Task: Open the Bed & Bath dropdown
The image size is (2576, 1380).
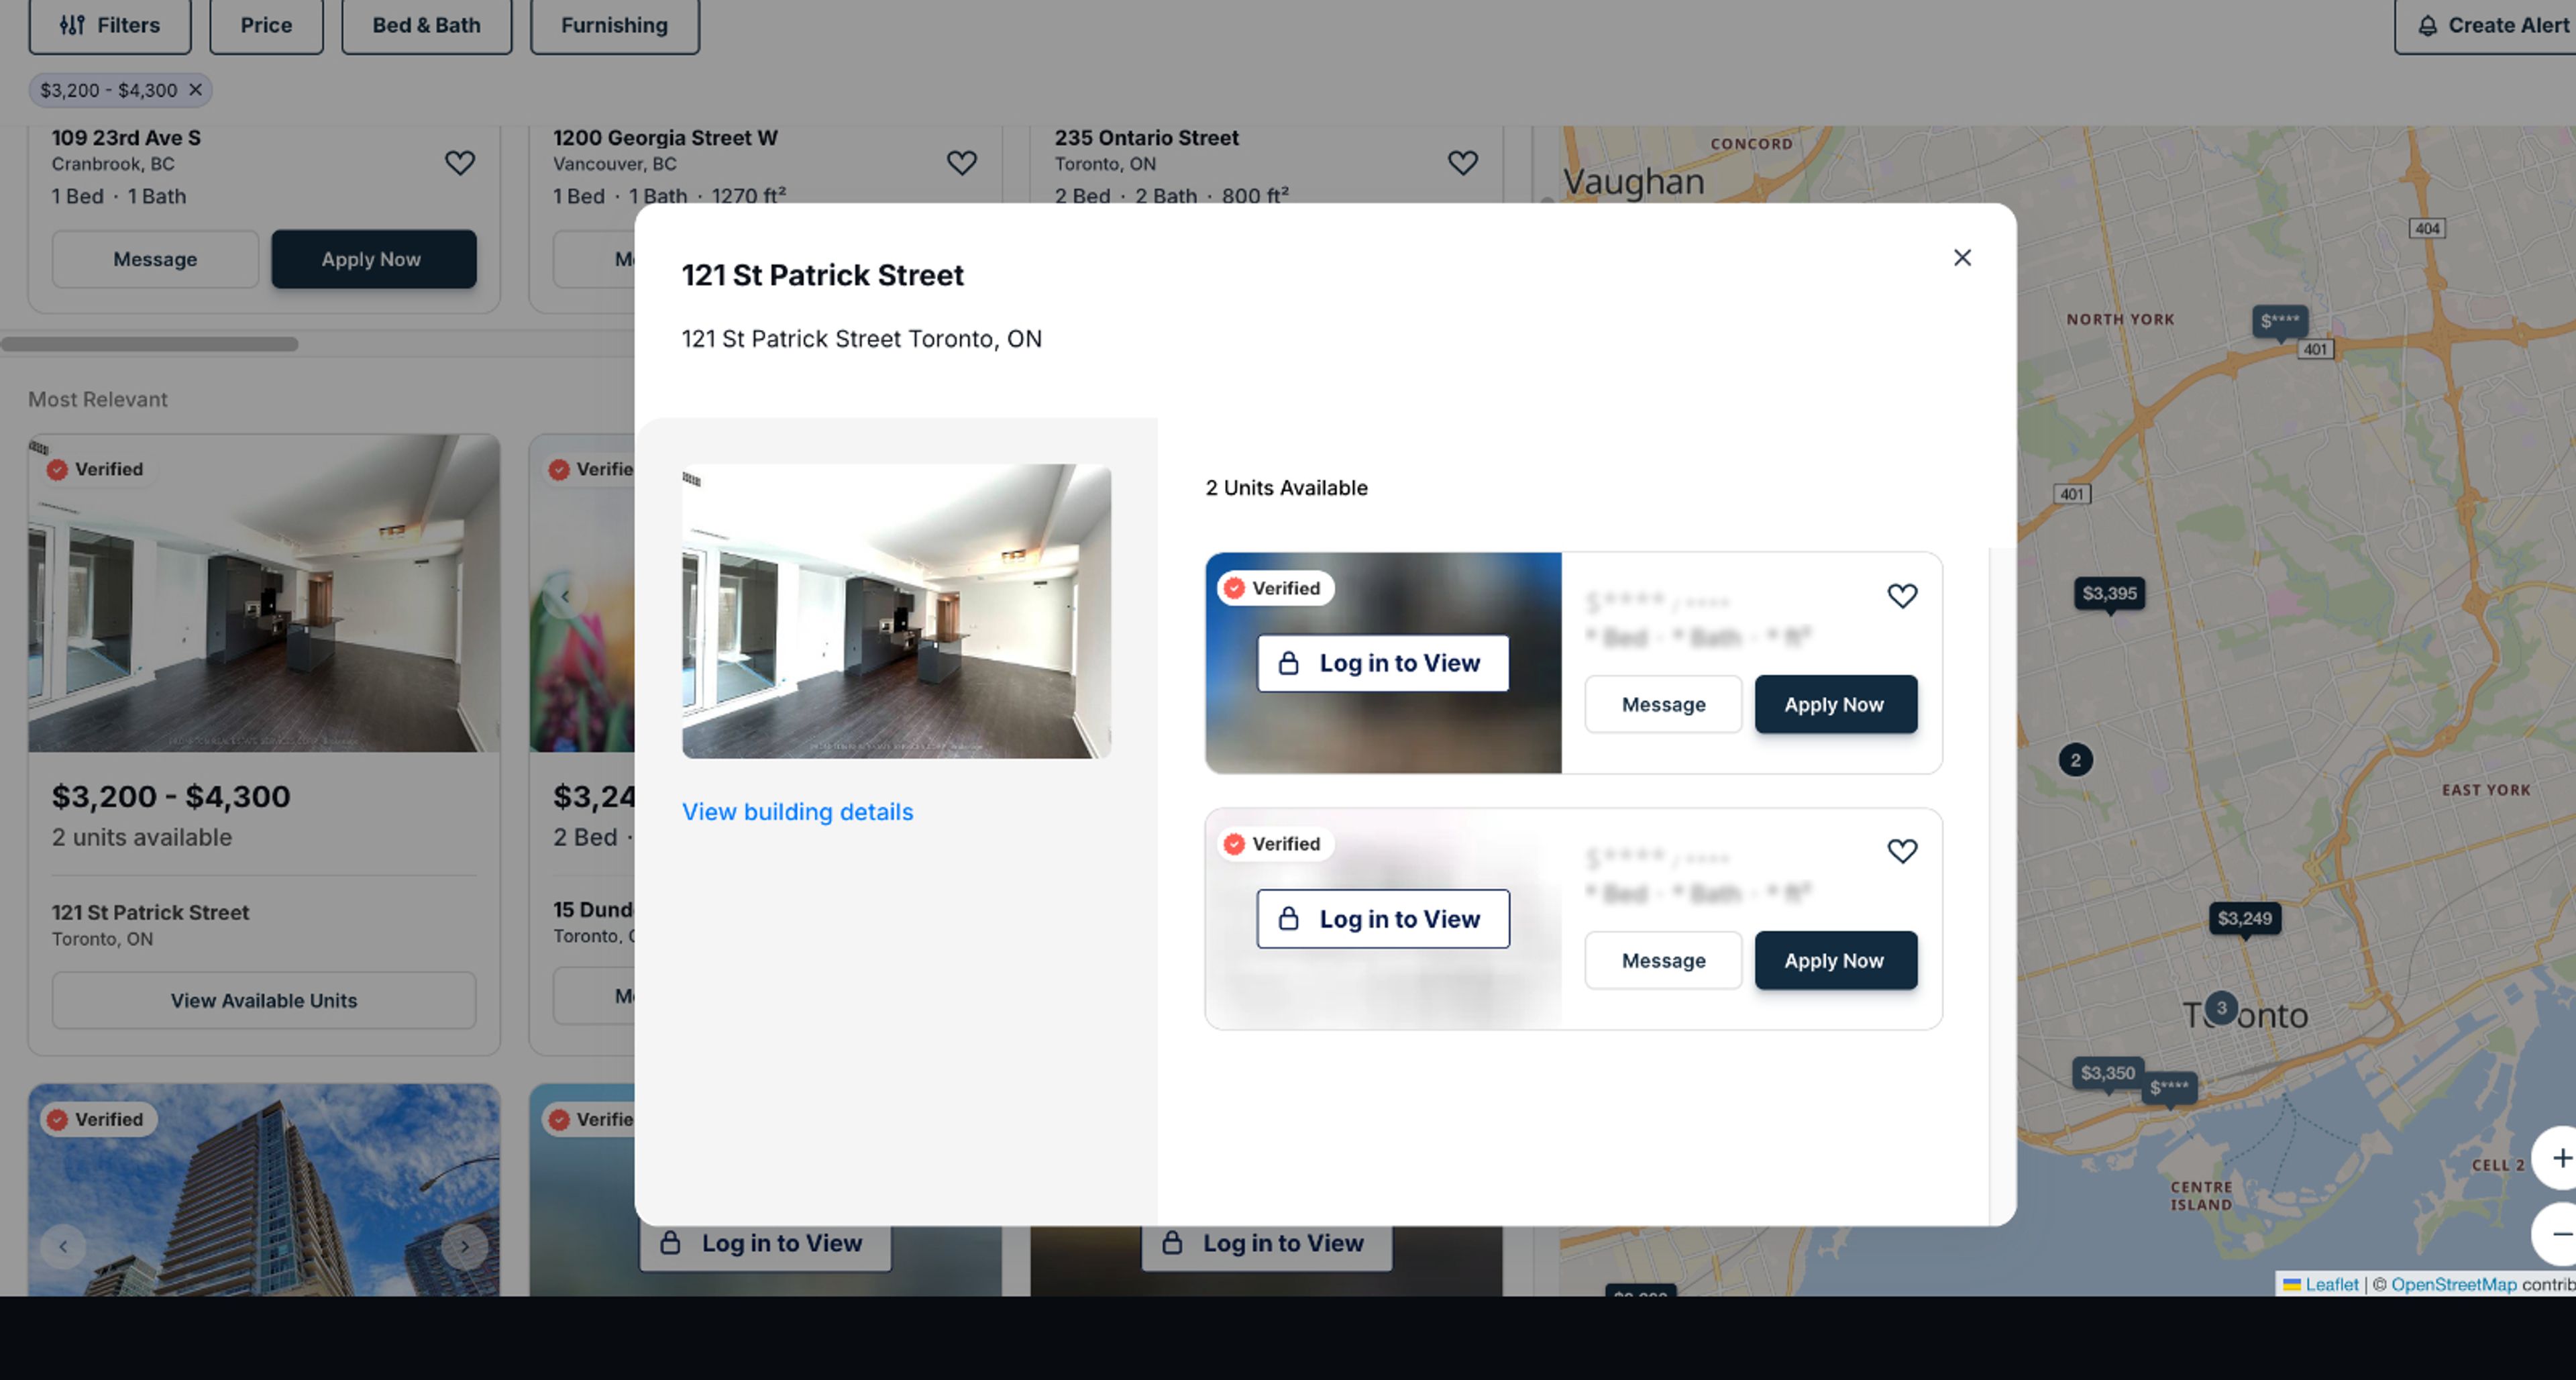Action: tap(427, 25)
